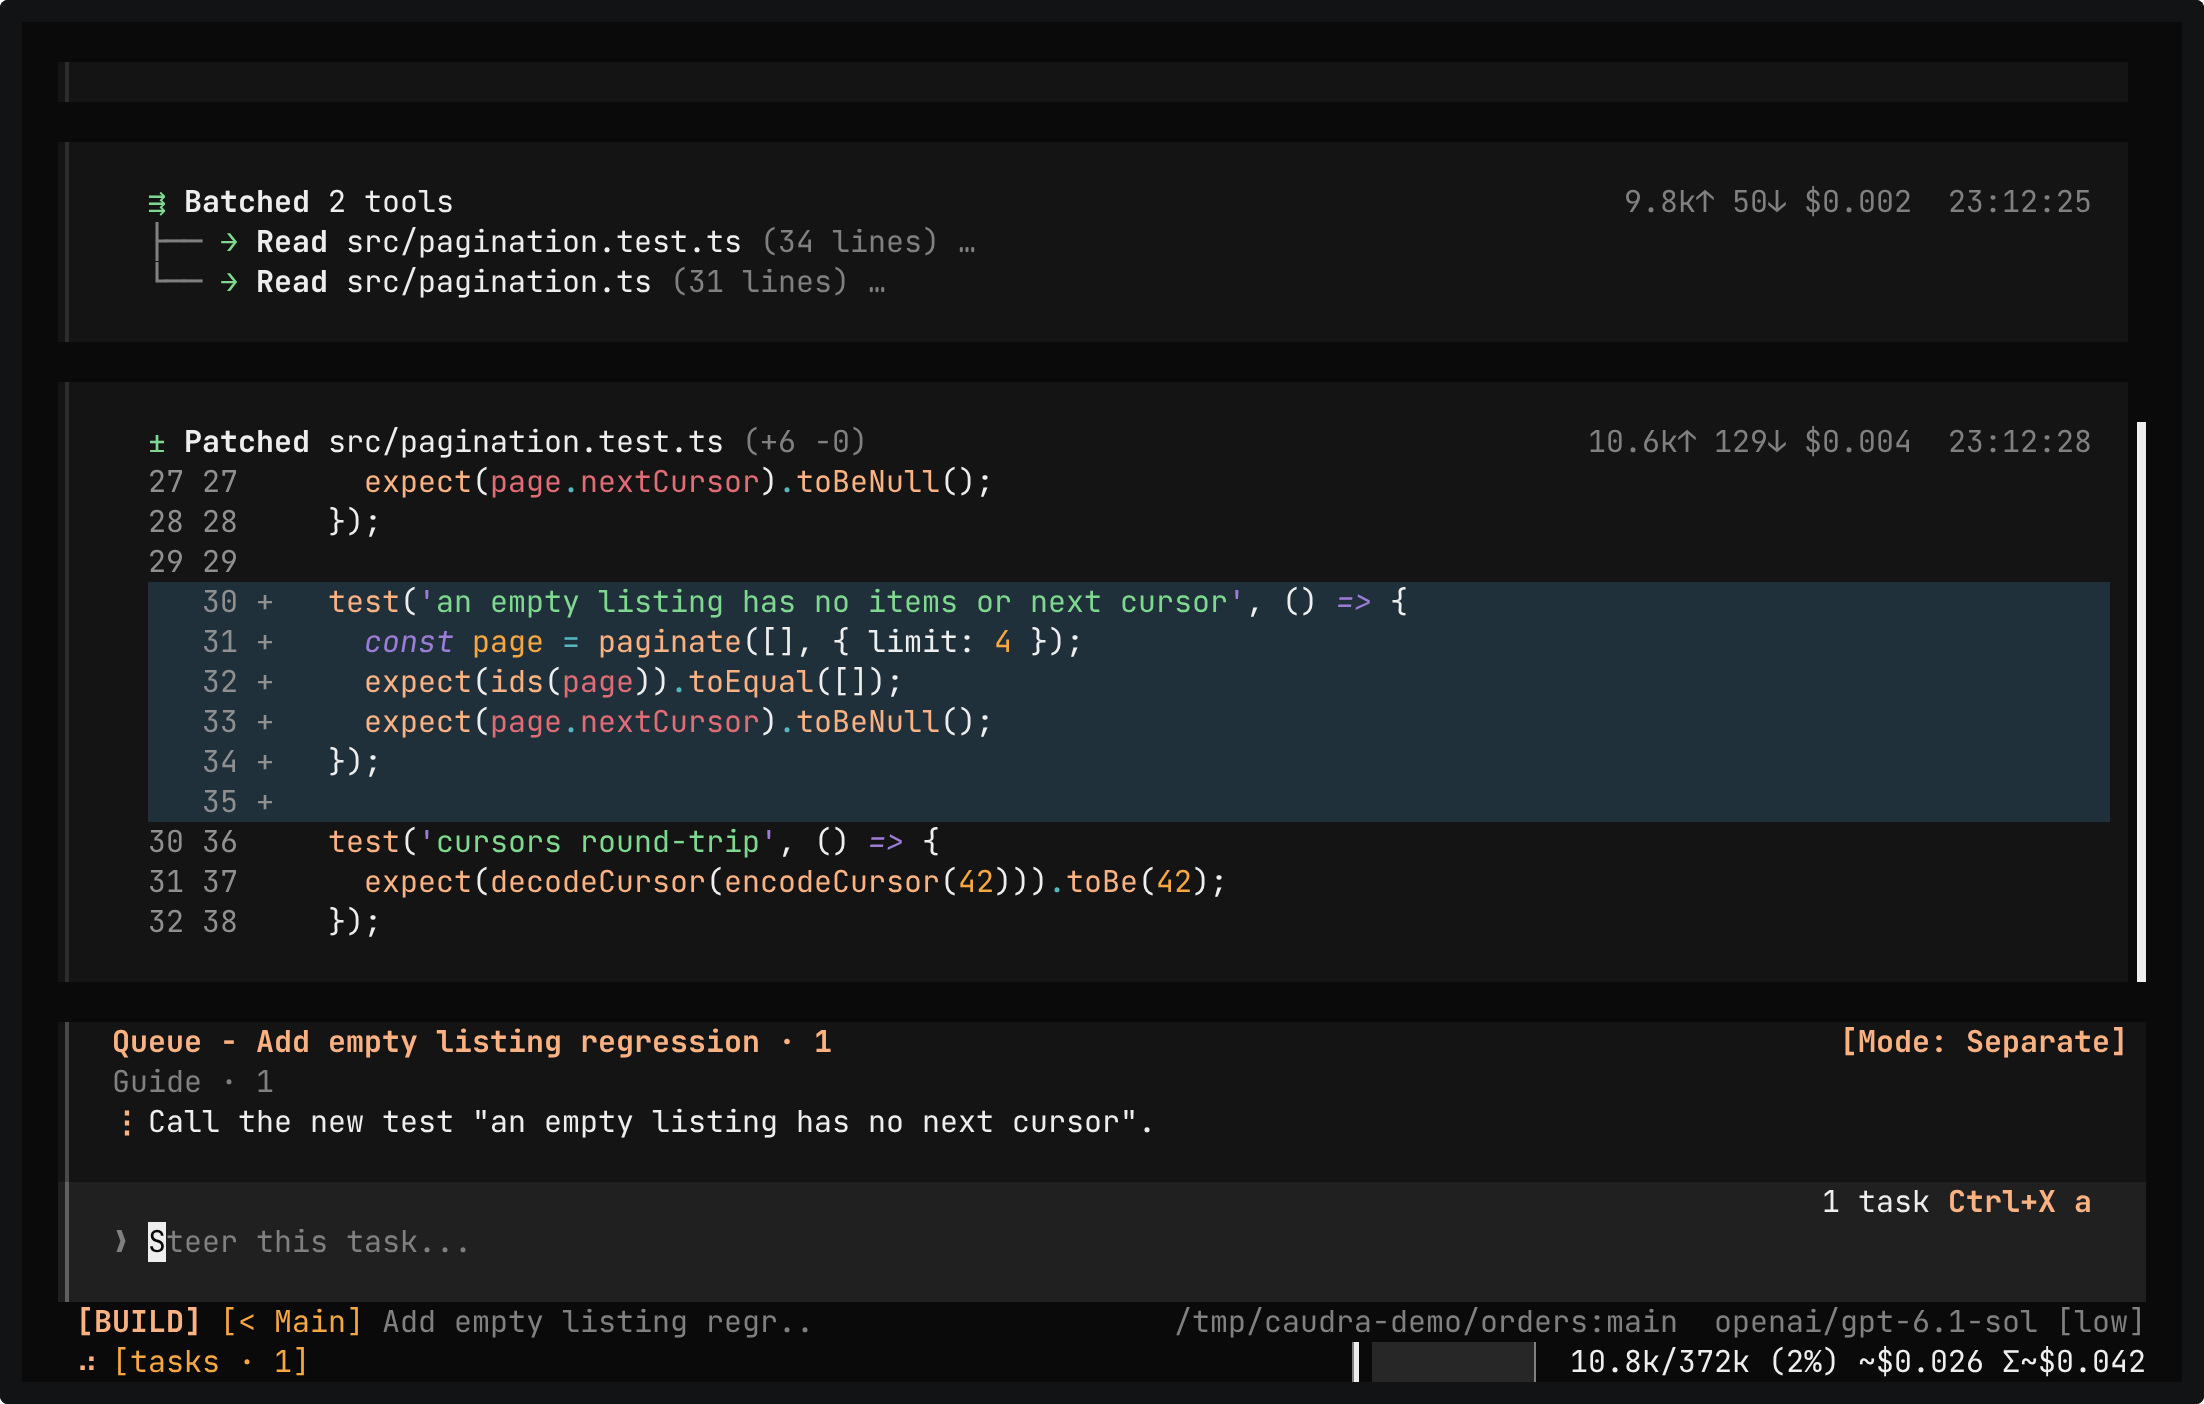The image size is (2204, 1404).
Task: Click the Patched src/pagination.test.ts heading
Action: pos(453,442)
